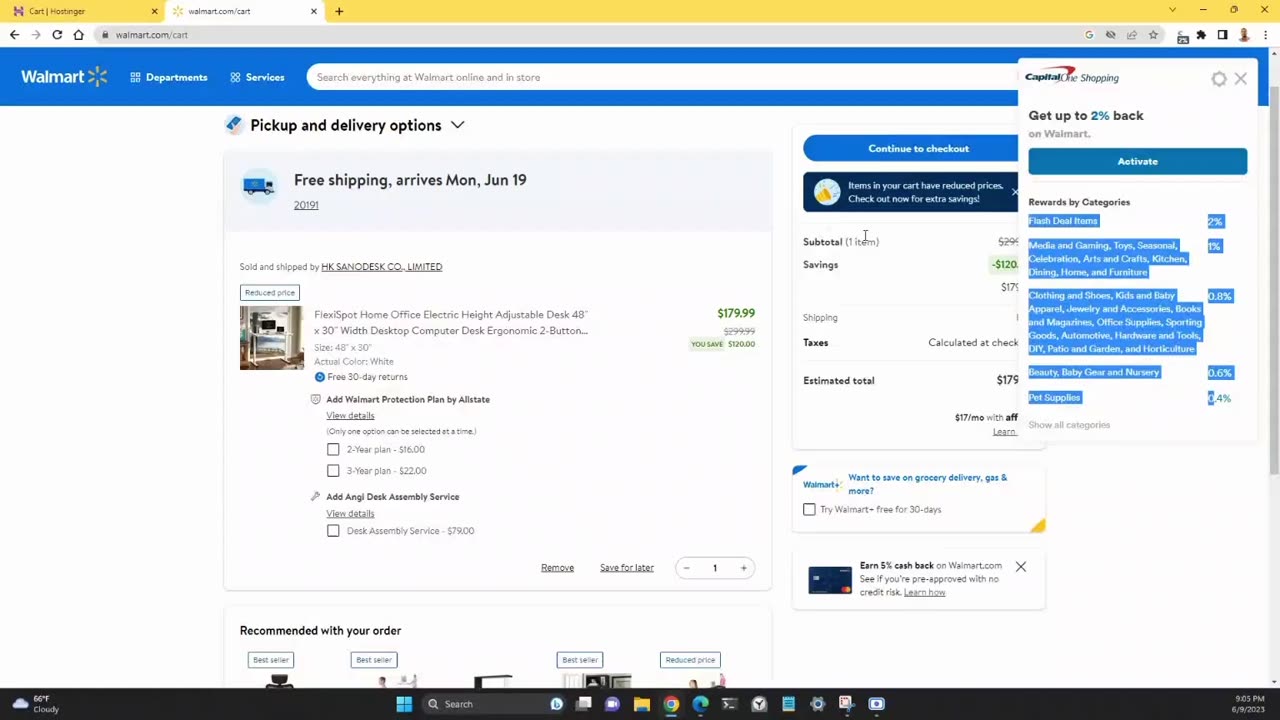Image resolution: width=1280 pixels, height=720 pixels.
Task: Open Task View in the taskbar
Action: tap(584, 704)
